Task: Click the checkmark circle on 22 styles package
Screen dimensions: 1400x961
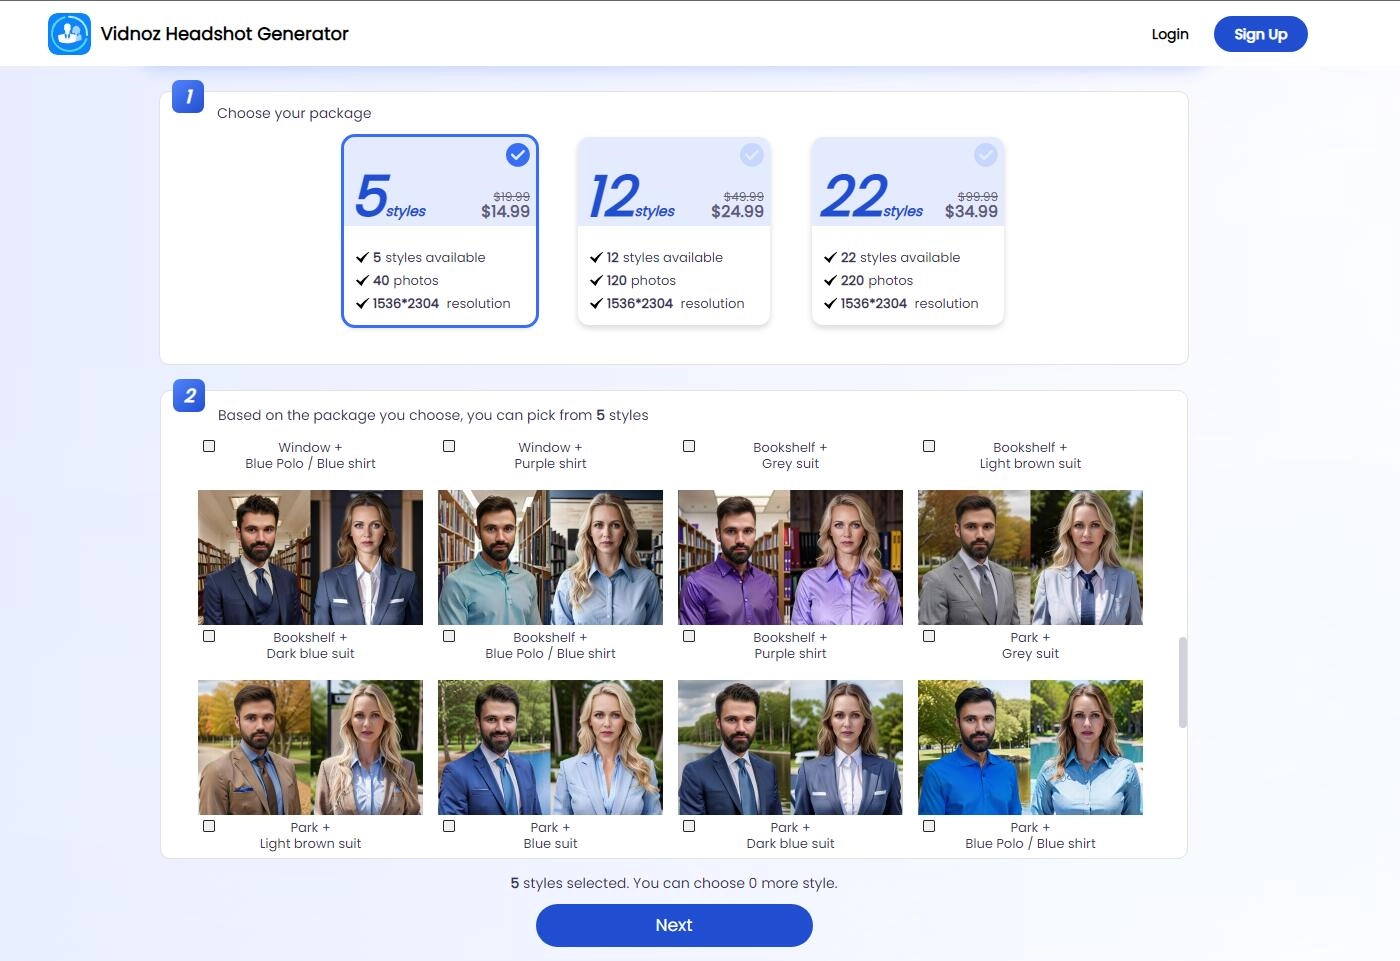Action: pyautogui.click(x=985, y=155)
